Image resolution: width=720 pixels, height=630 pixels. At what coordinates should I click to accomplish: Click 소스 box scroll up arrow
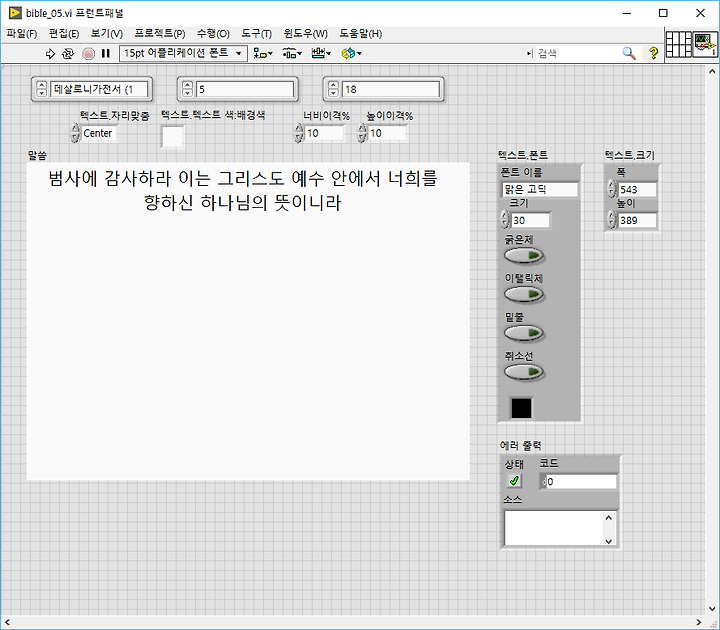click(609, 518)
